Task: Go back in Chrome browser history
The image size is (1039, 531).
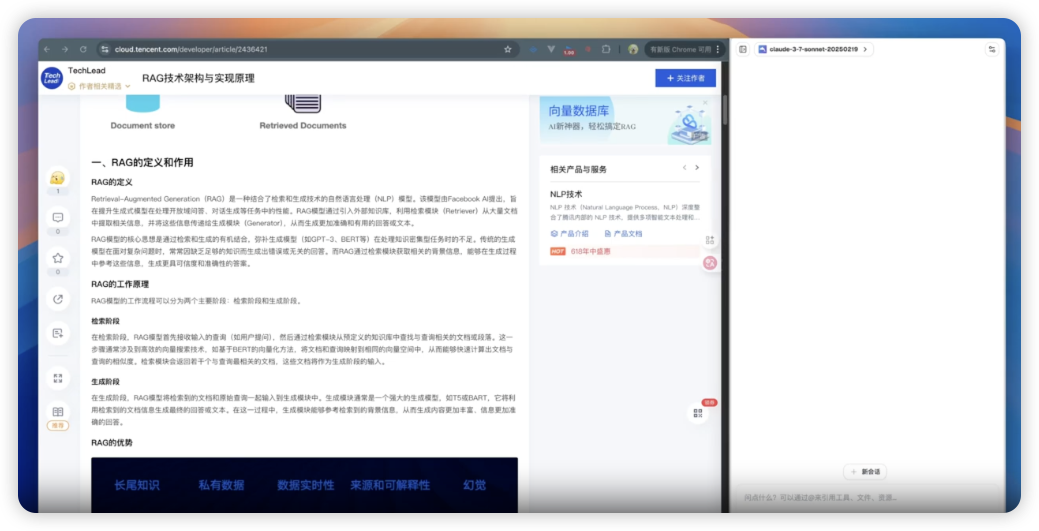Action: coord(47,49)
